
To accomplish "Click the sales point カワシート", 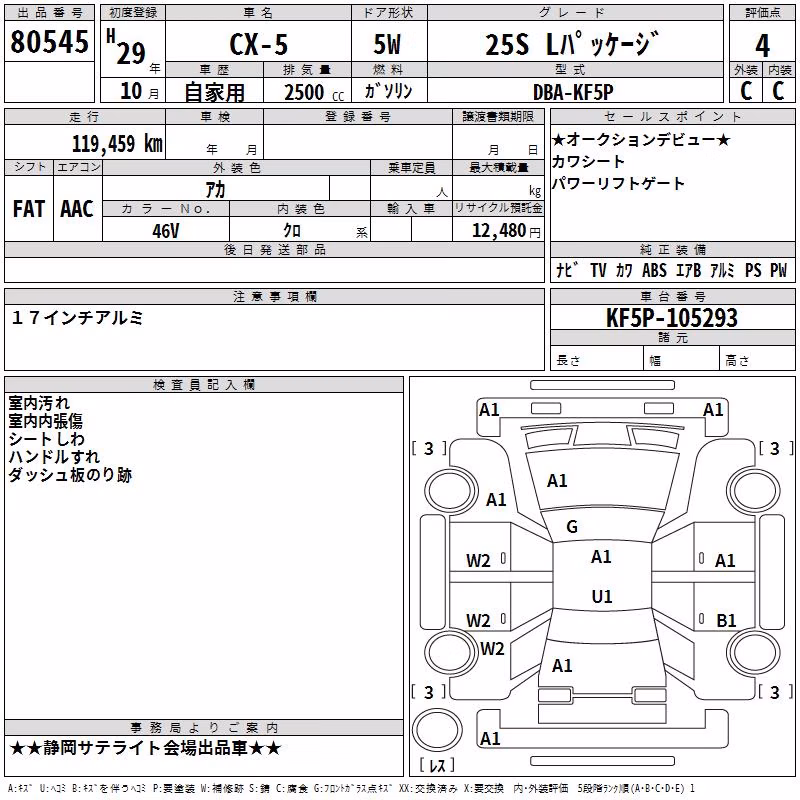I will [x=588, y=161].
